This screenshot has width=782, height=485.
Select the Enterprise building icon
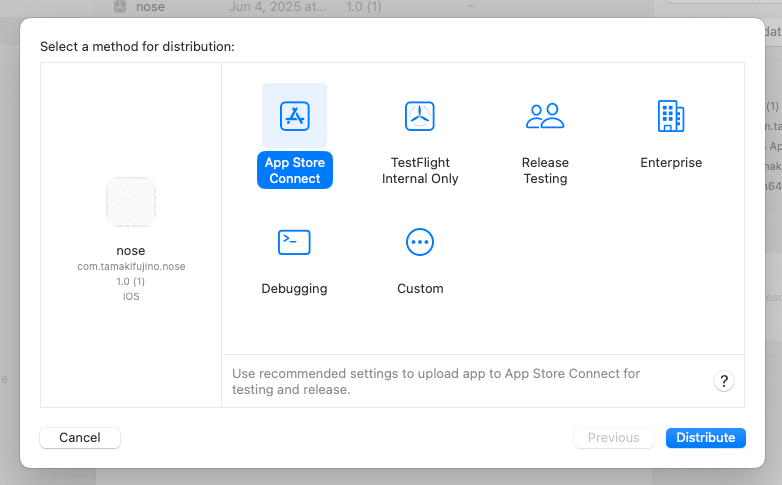tap(671, 115)
